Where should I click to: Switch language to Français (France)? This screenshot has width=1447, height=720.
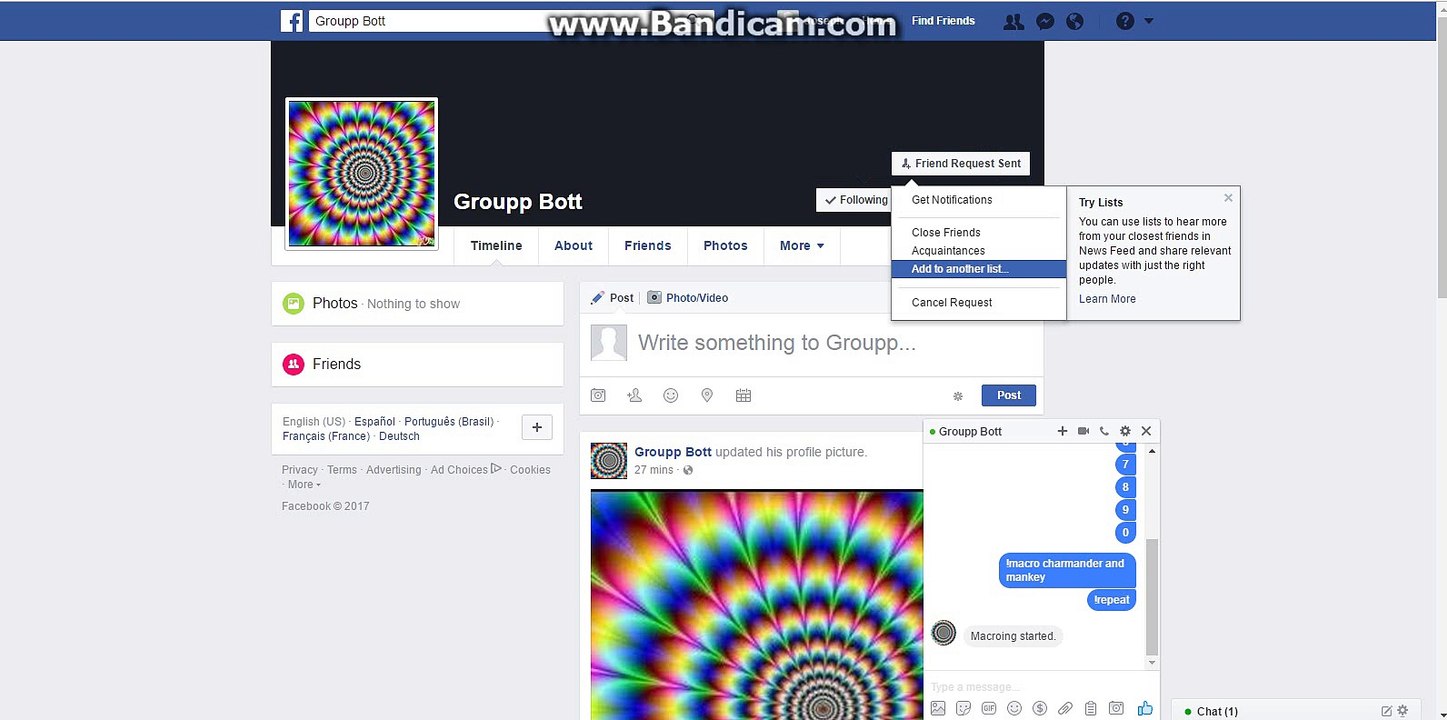point(327,437)
